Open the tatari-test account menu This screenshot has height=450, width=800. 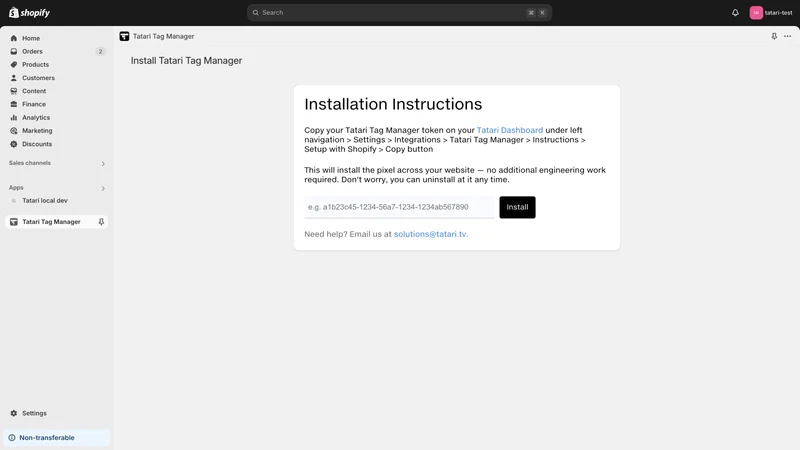[770, 13]
